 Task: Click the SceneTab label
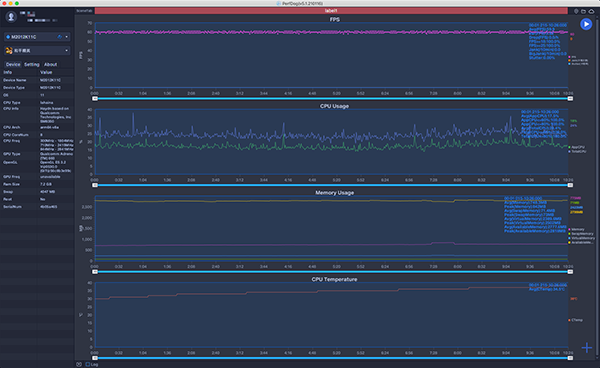(x=84, y=11)
